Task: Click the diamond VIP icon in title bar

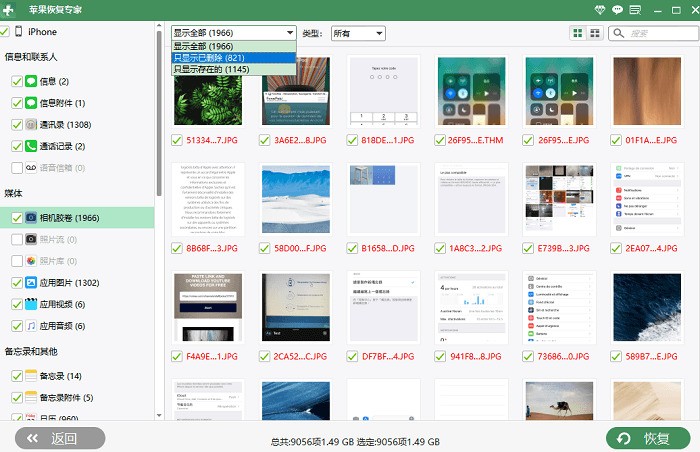Action: [x=600, y=9]
